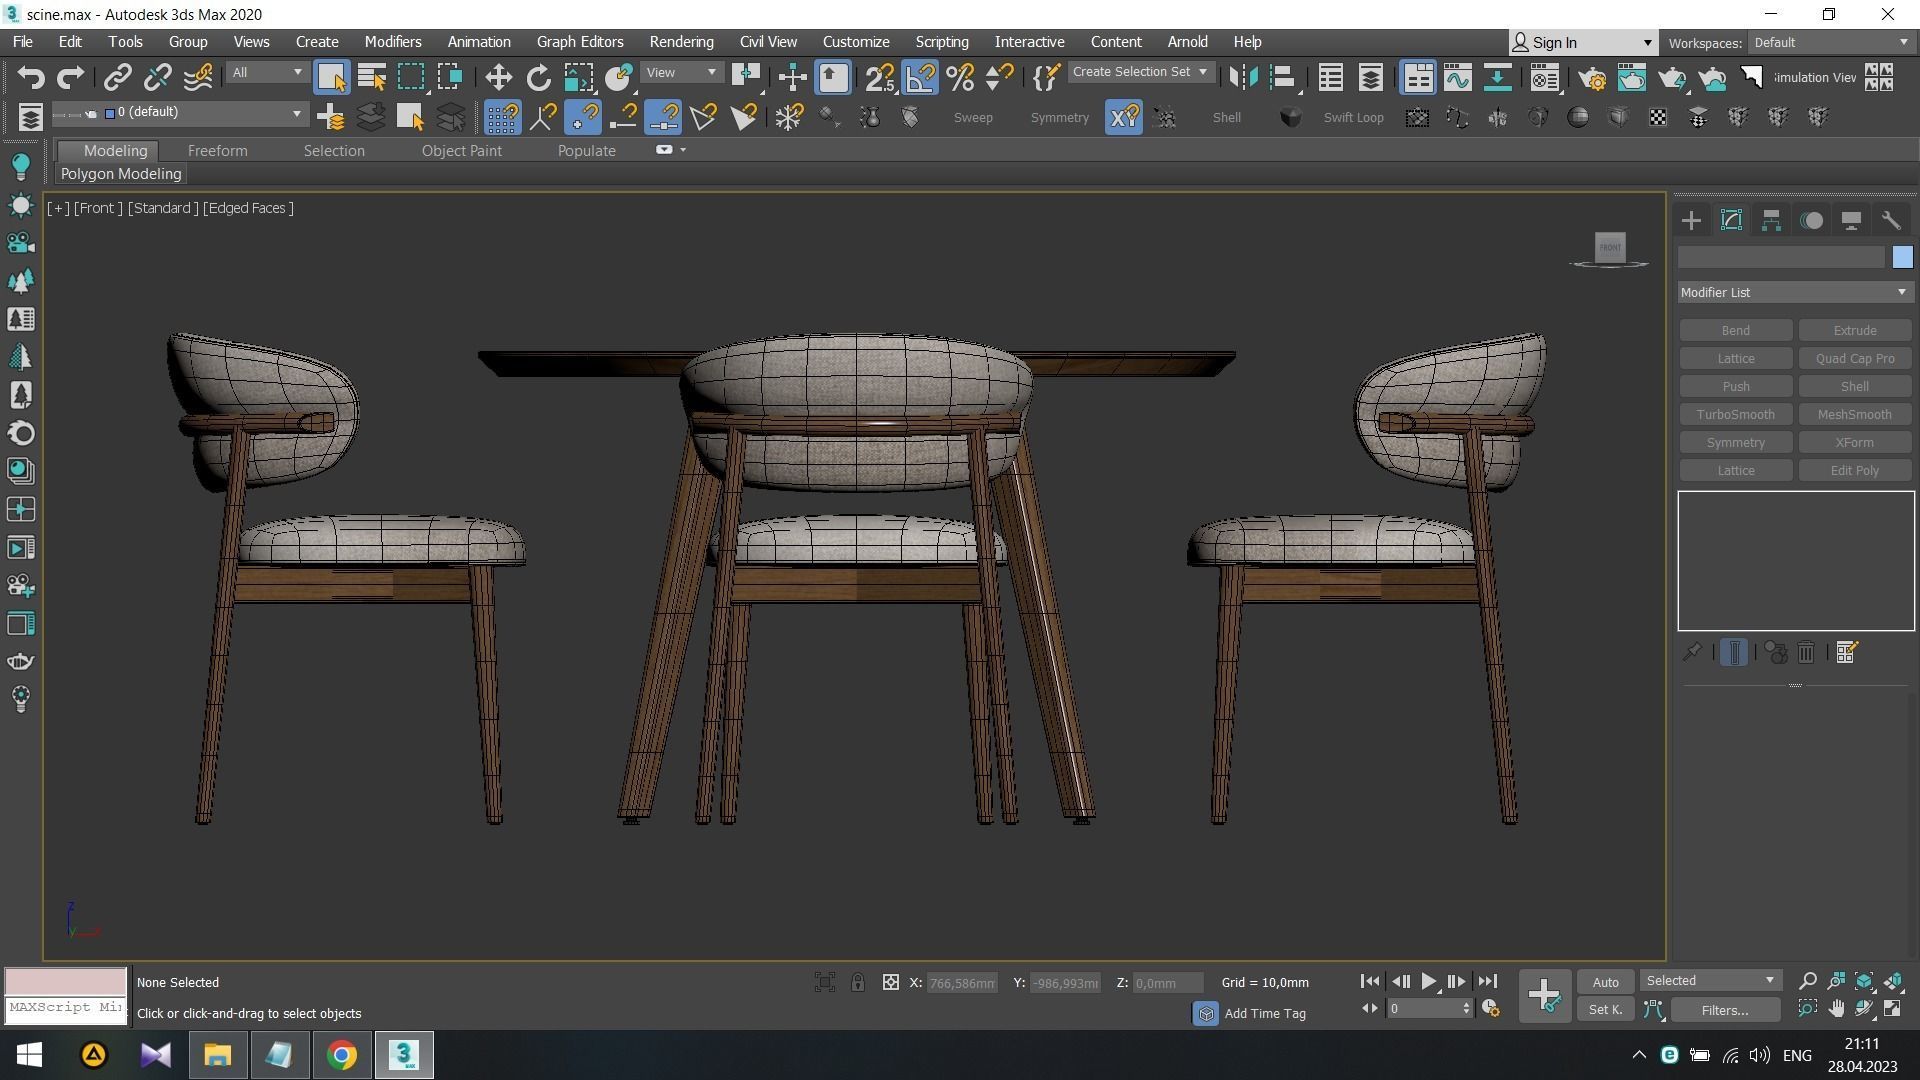Select the Link objects tool

click(117, 77)
